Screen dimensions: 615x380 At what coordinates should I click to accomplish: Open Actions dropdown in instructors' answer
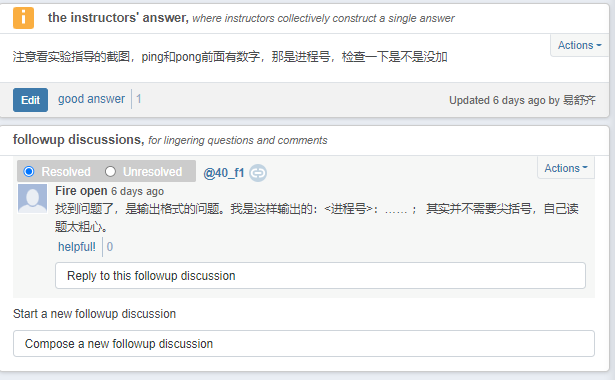pos(579,45)
